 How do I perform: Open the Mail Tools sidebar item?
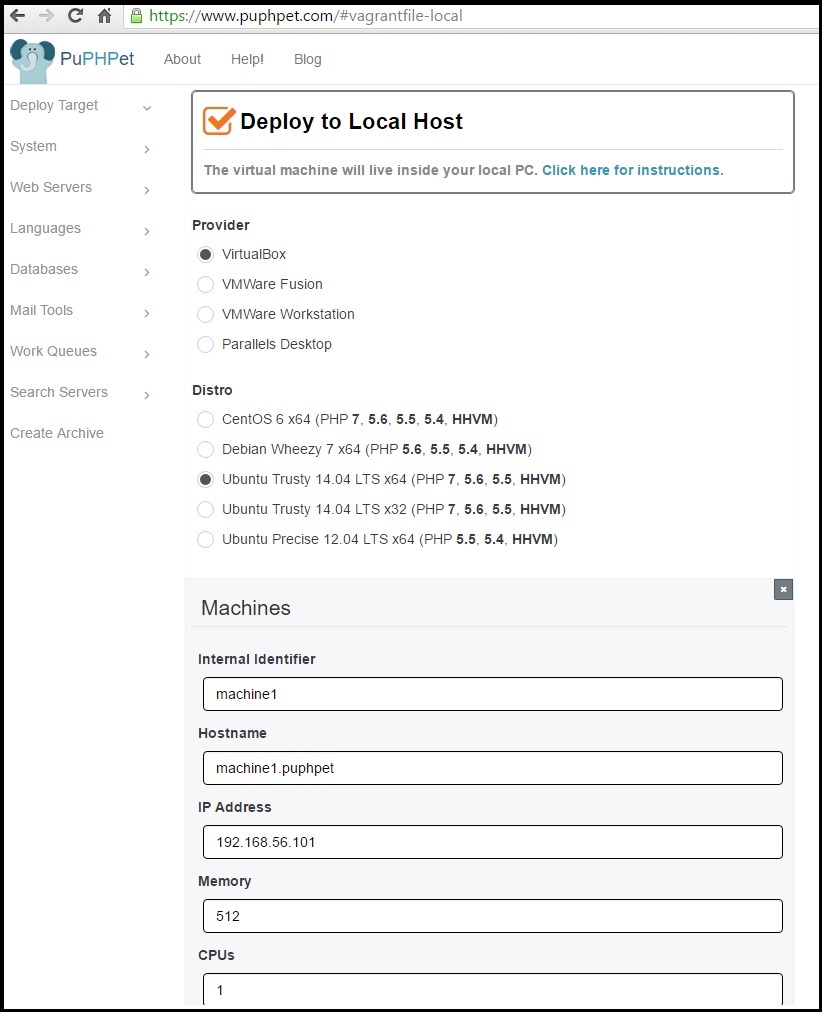[41, 310]
